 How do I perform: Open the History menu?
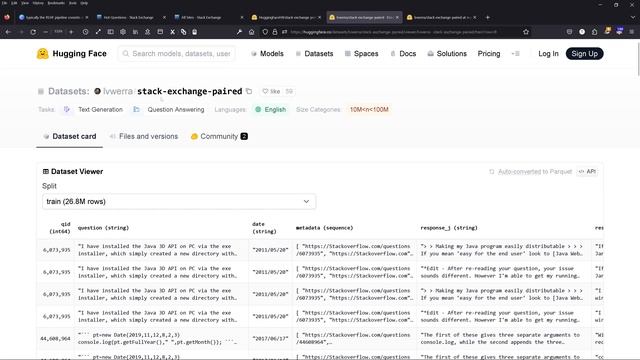coord(38,3)
